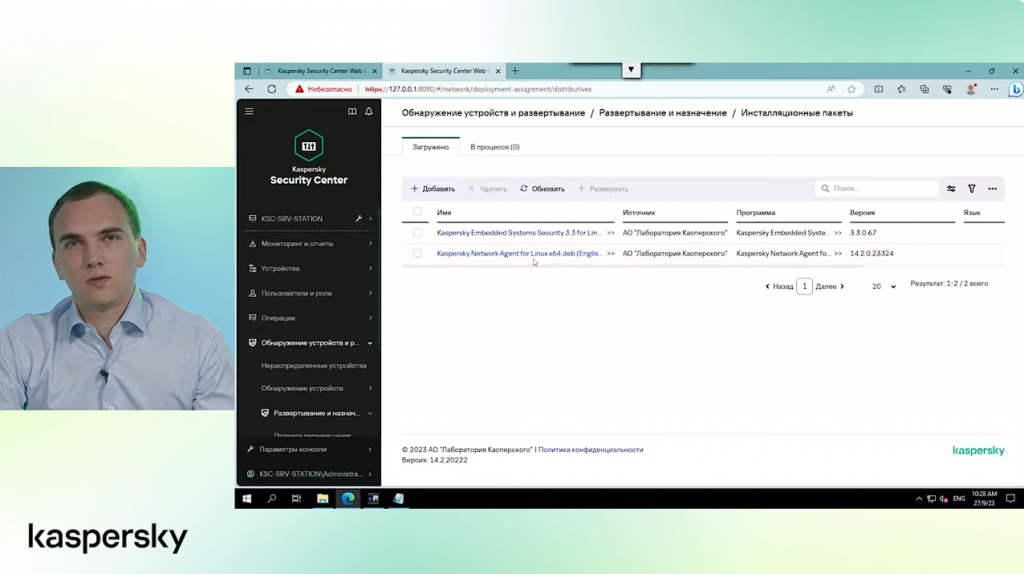Expand Устройства sidebar section
The height and width of the screenshot is (574, 1024).
[310, 268]
